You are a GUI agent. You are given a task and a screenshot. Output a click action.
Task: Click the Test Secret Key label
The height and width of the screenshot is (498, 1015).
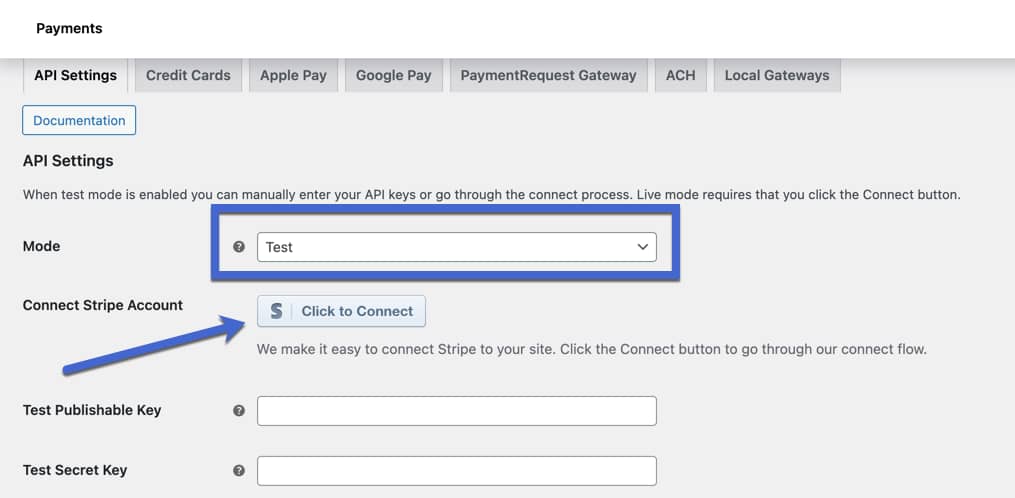click(x=75, y=470)
